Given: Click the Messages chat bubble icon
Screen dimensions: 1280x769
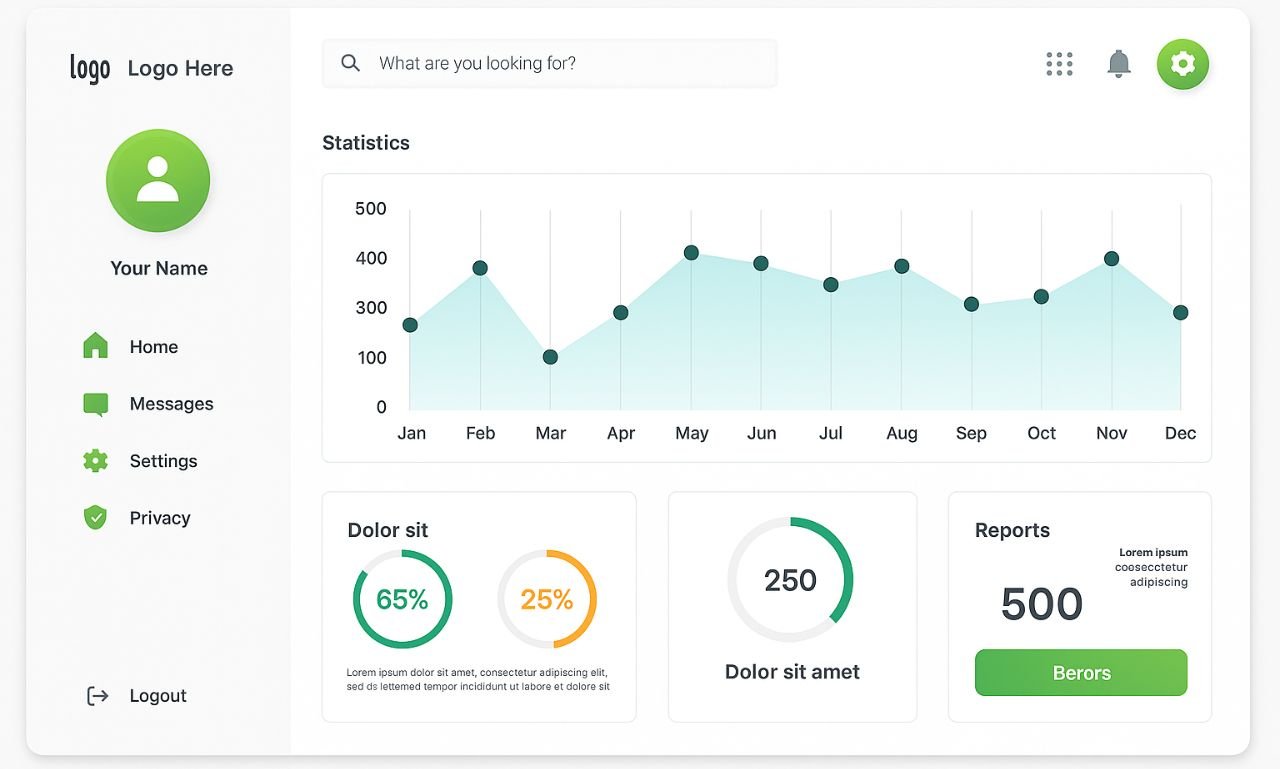Looking at the screenshot, I should [95, 404].
